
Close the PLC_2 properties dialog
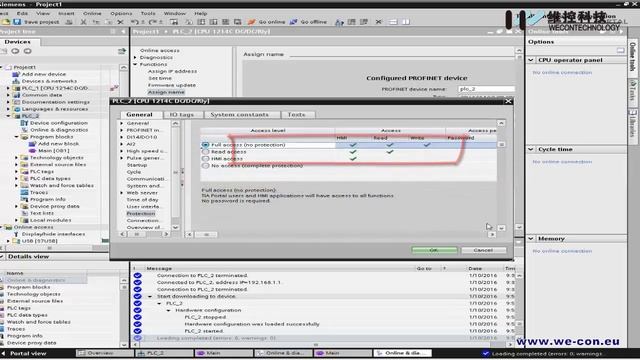[x=508, y=101]
